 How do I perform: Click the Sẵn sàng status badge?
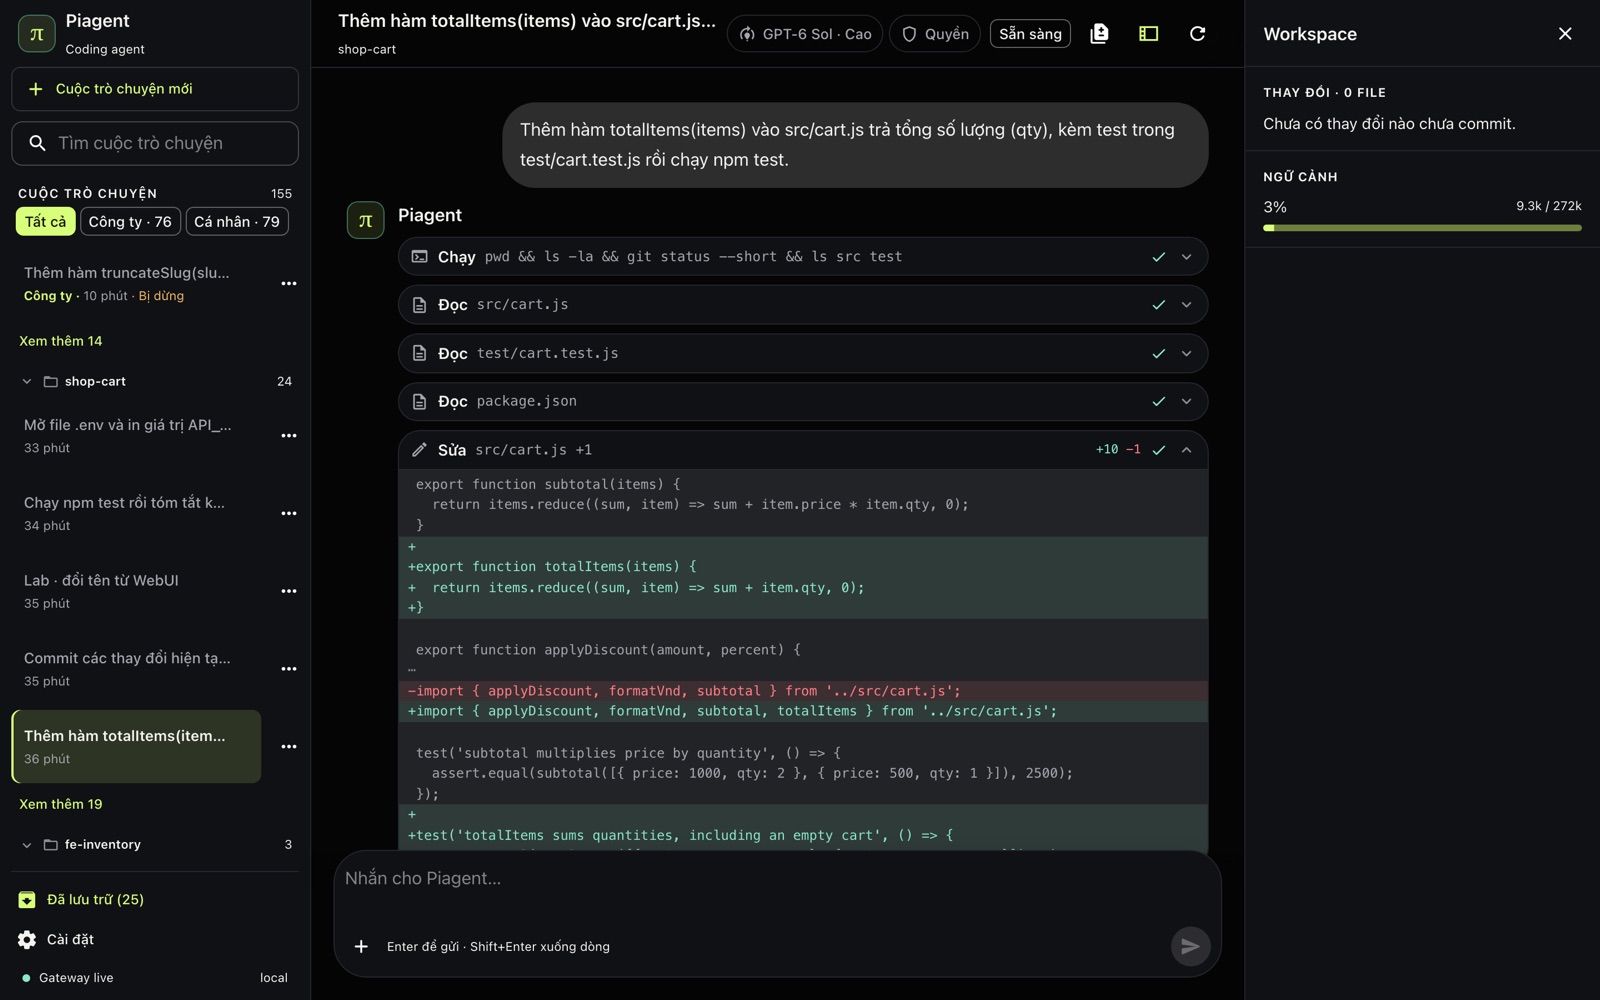1030,34
